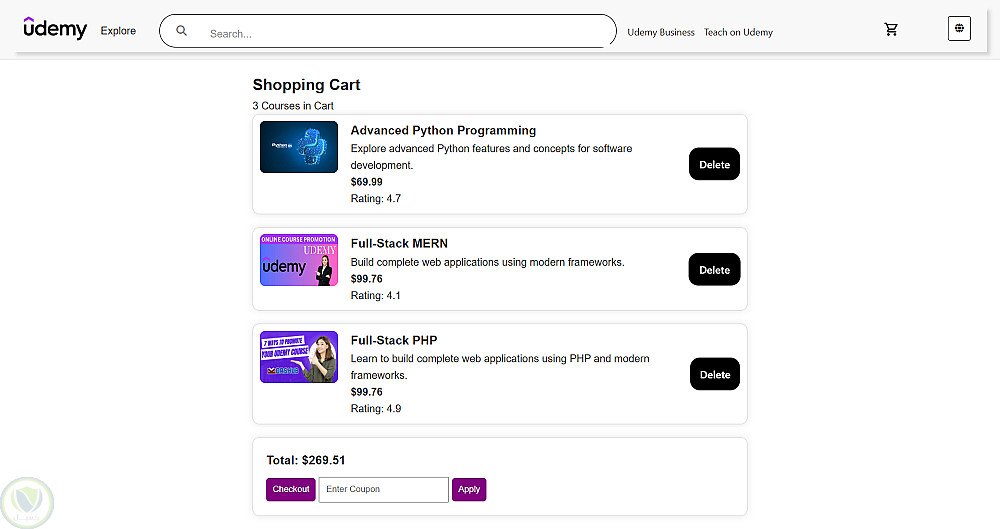Apply the coupon code
1000x529 pixels.
(469, 489)
